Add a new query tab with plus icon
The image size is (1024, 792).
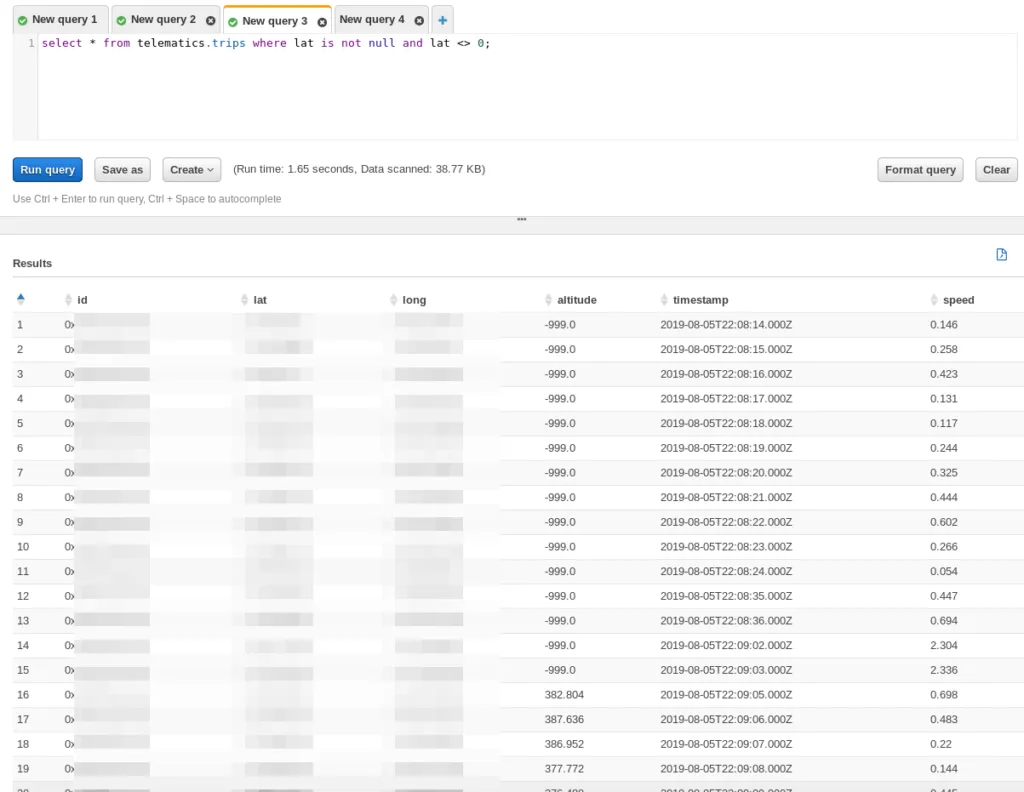(x=442, y=20)
